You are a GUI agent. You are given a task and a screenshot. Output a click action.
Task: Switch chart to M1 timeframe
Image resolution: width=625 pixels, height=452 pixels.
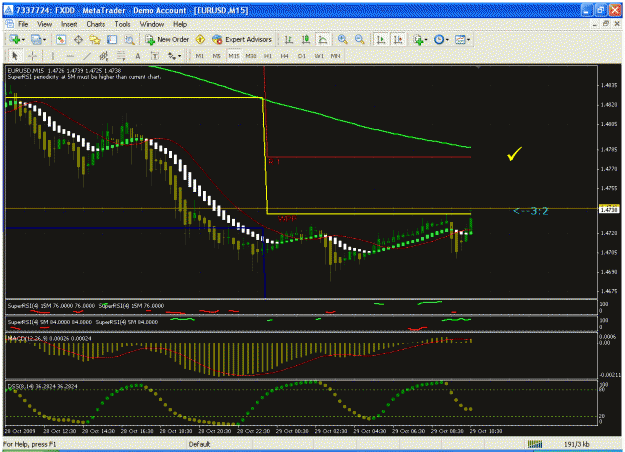click(200, 56)
